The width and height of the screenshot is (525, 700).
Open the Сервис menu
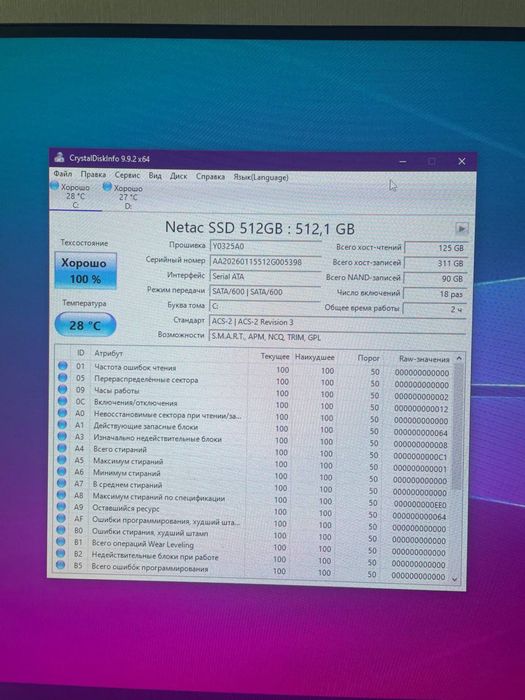(x=127, y=175)
